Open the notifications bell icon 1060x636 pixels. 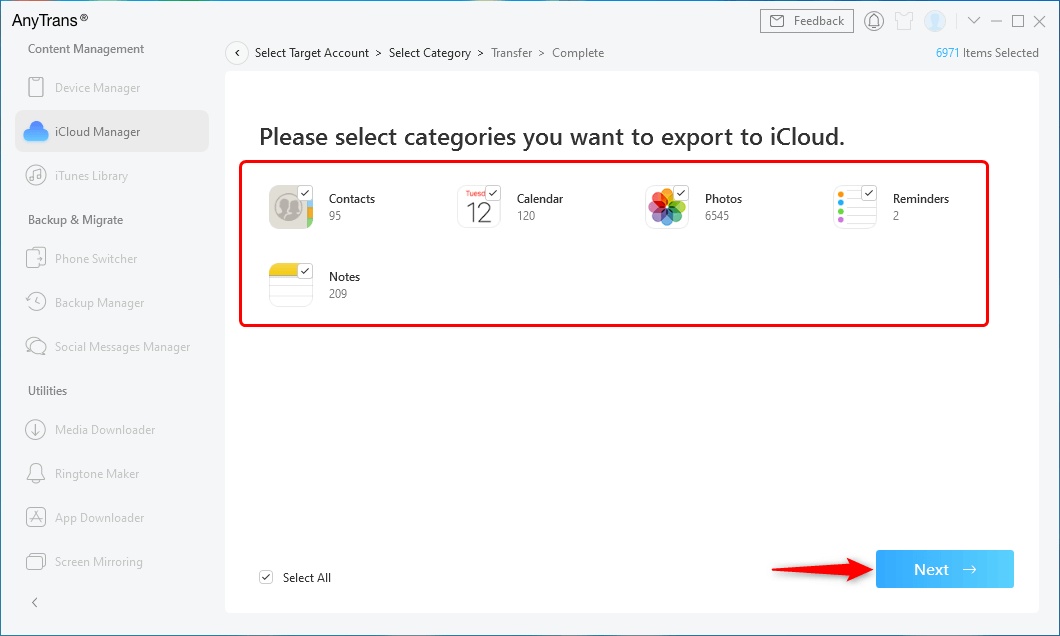[874, 21]
